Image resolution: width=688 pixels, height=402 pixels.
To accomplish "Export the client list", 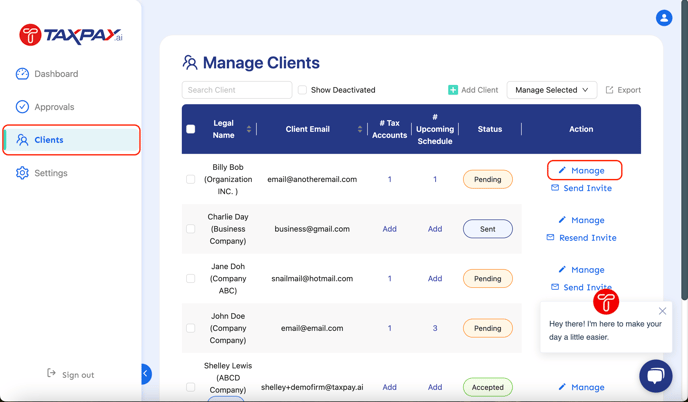I will 623,90.
